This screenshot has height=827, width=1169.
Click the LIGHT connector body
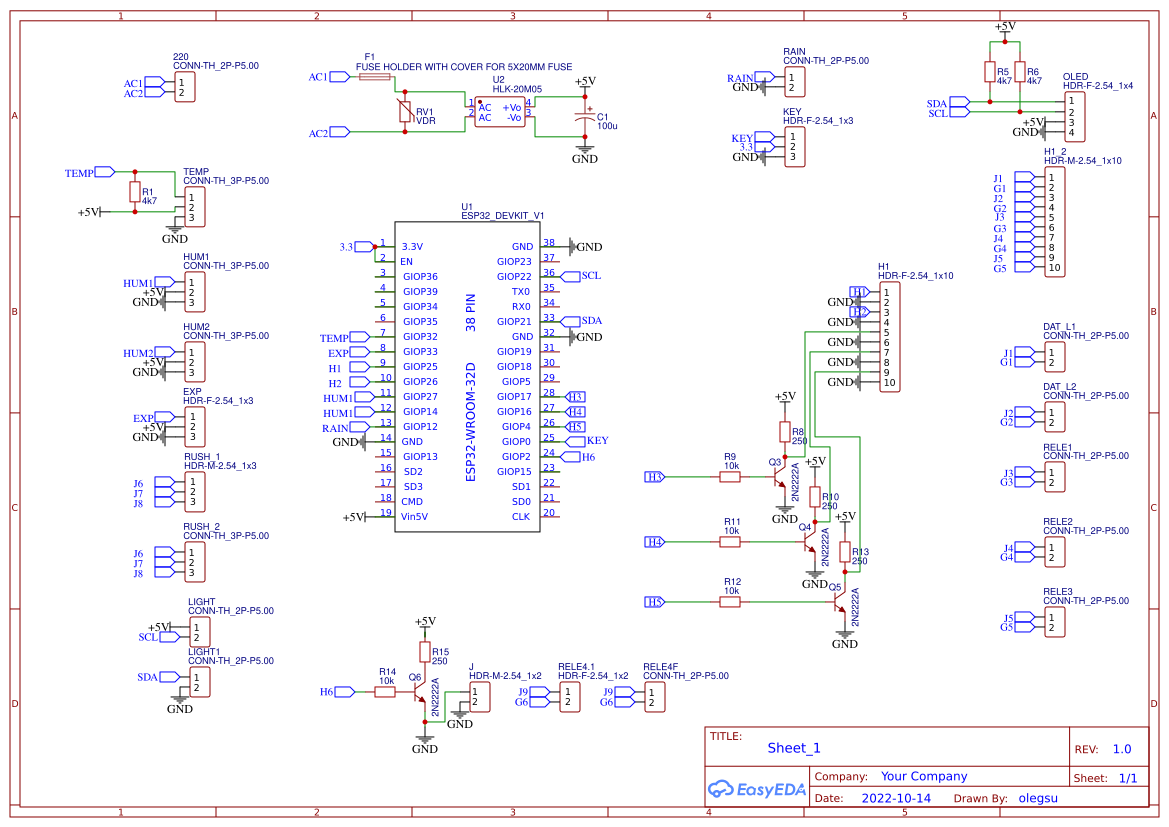pos(200,632)
